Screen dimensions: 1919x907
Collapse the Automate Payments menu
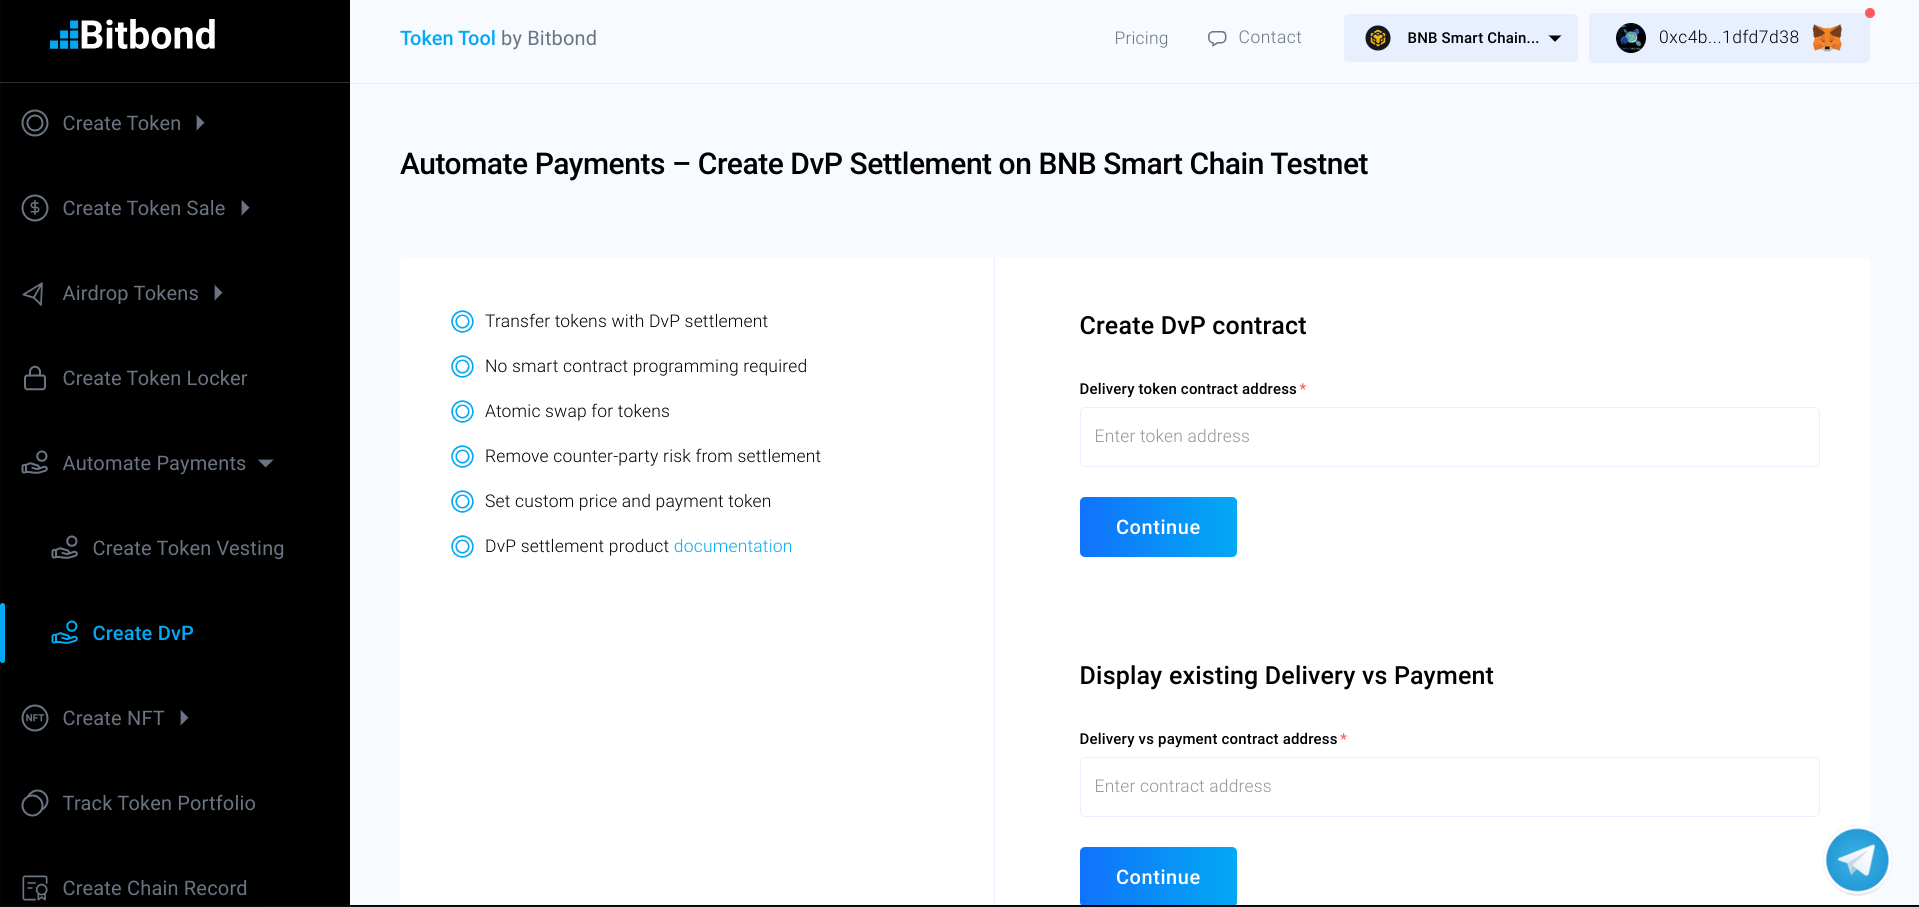coord(266,463)
